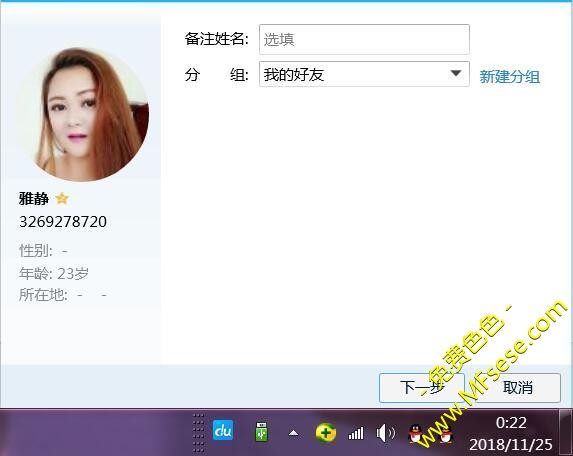Open the 360 green plus tray icon

(326, 433)
